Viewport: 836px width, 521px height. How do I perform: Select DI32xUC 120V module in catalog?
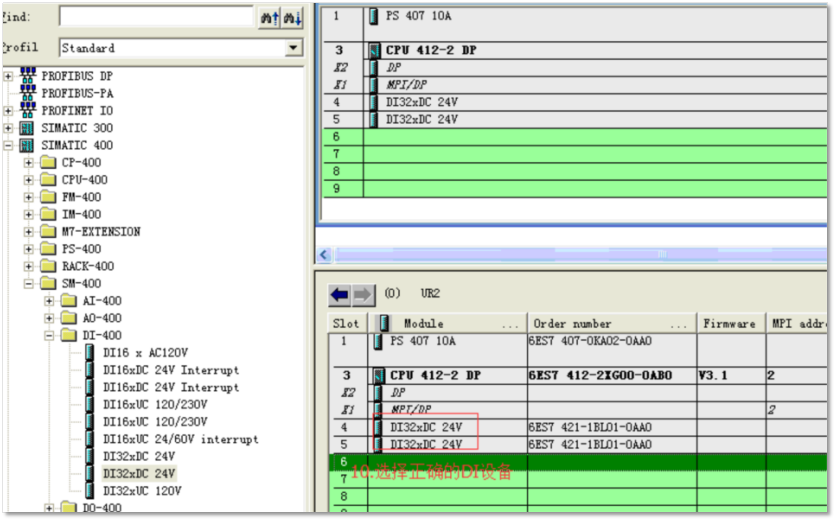click(142, 491)
